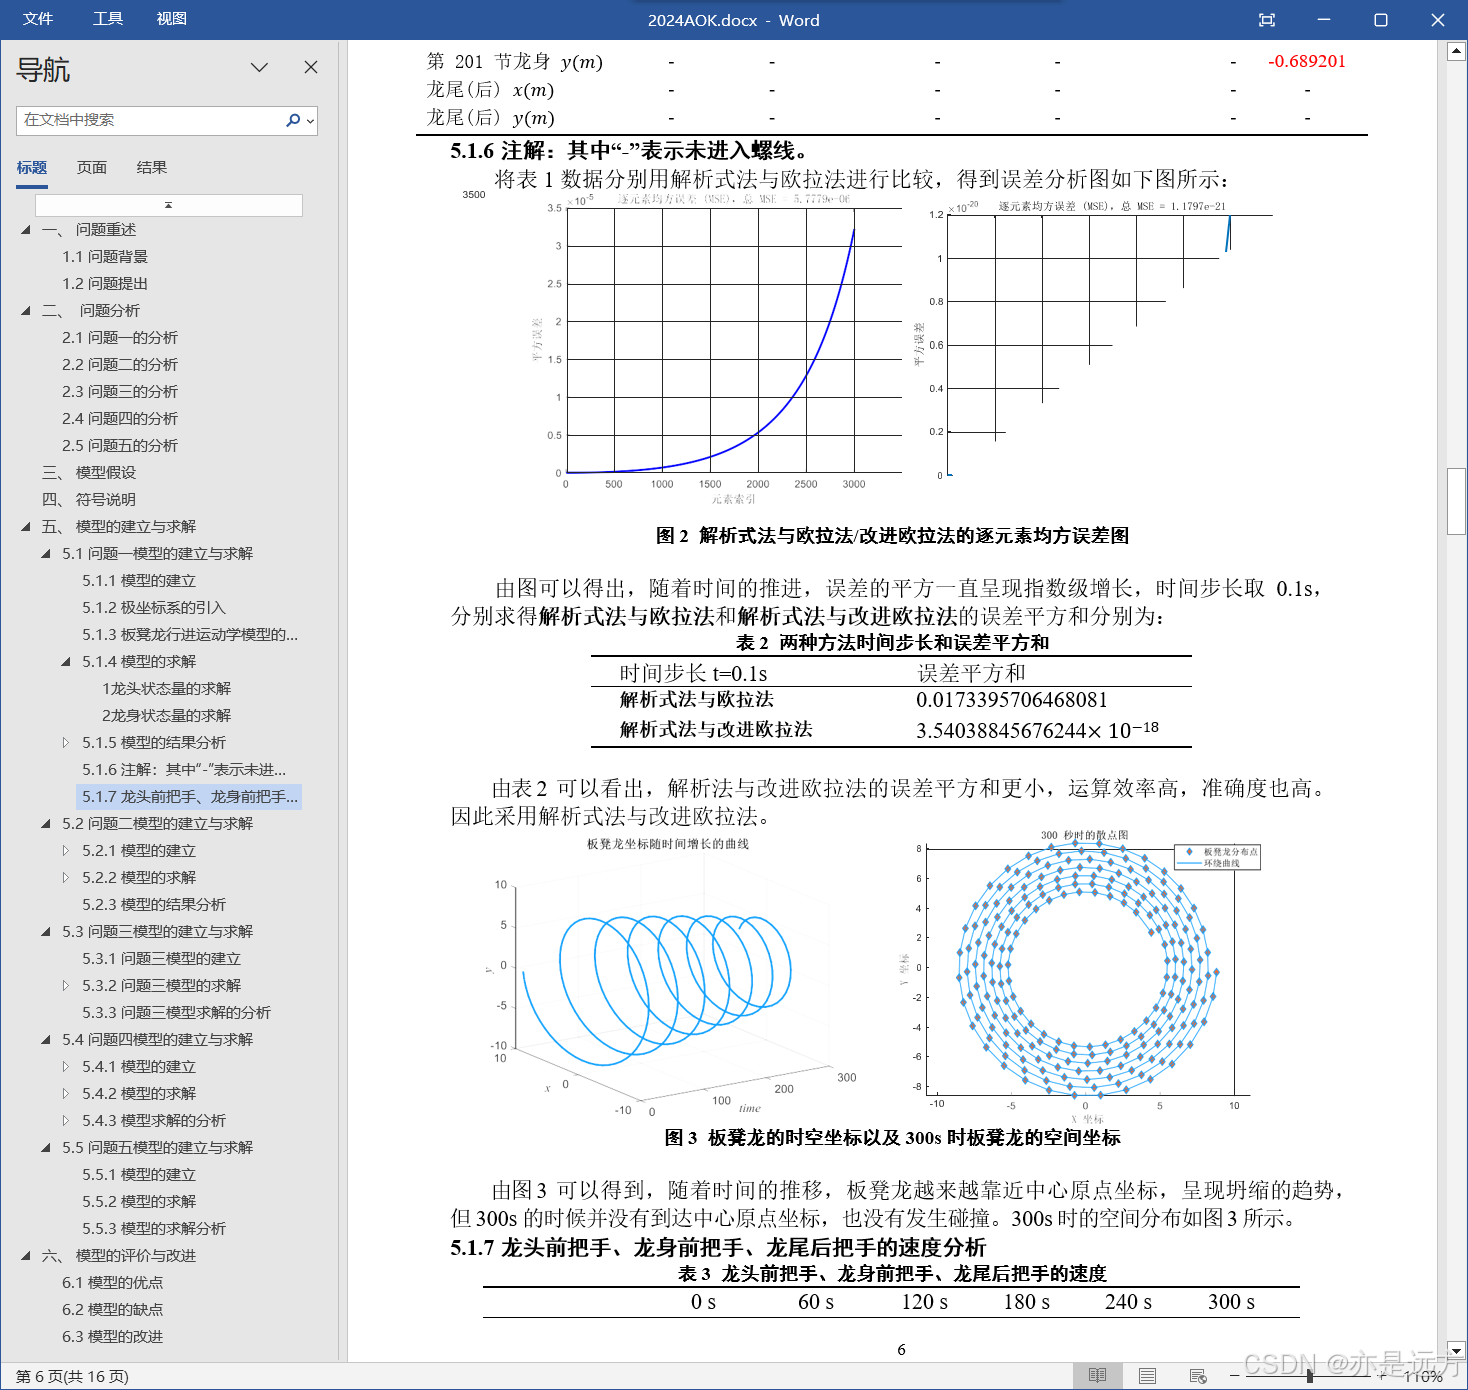The image size is (1468, 1390).
Task: Click the 第 6 页(共 16 页) page indicator
Action: pos(72,1377)
